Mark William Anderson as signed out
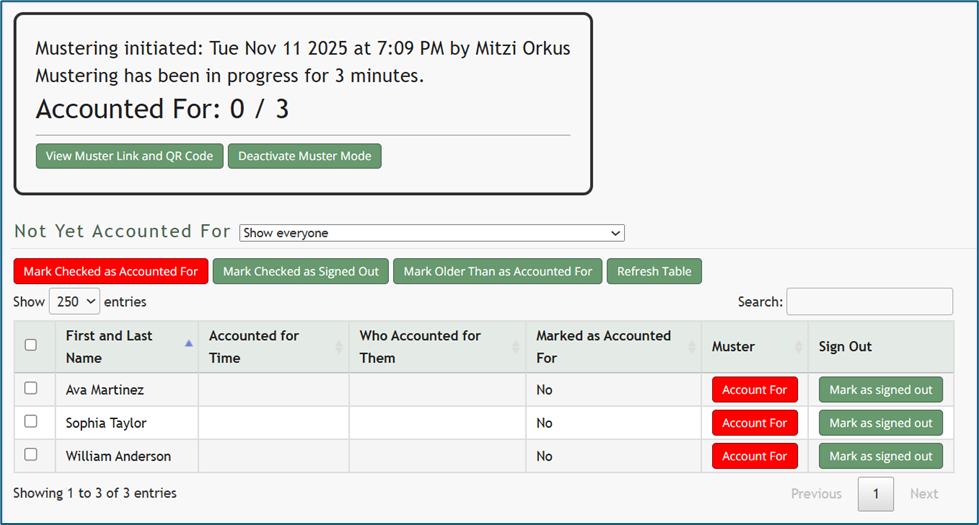The width and height of the screenshot is (979, 525). pos(880,456)
